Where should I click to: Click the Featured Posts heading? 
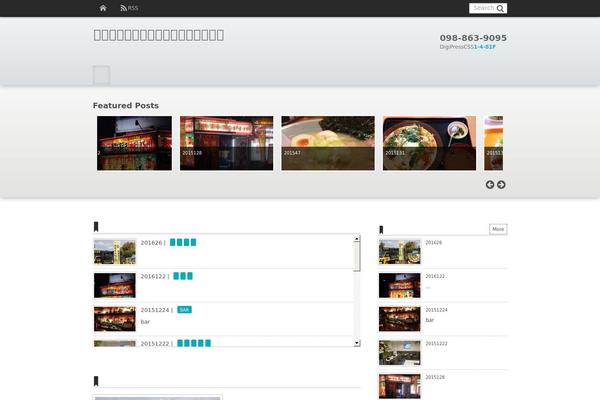click(x=126, y=105)
